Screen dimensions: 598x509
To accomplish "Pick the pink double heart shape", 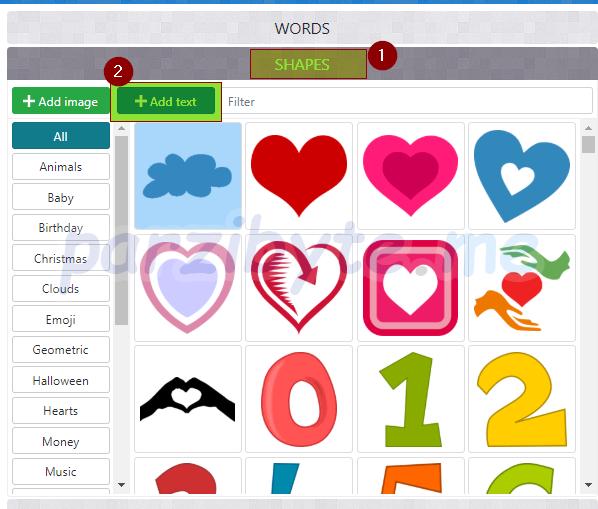I will coord(411,176).
